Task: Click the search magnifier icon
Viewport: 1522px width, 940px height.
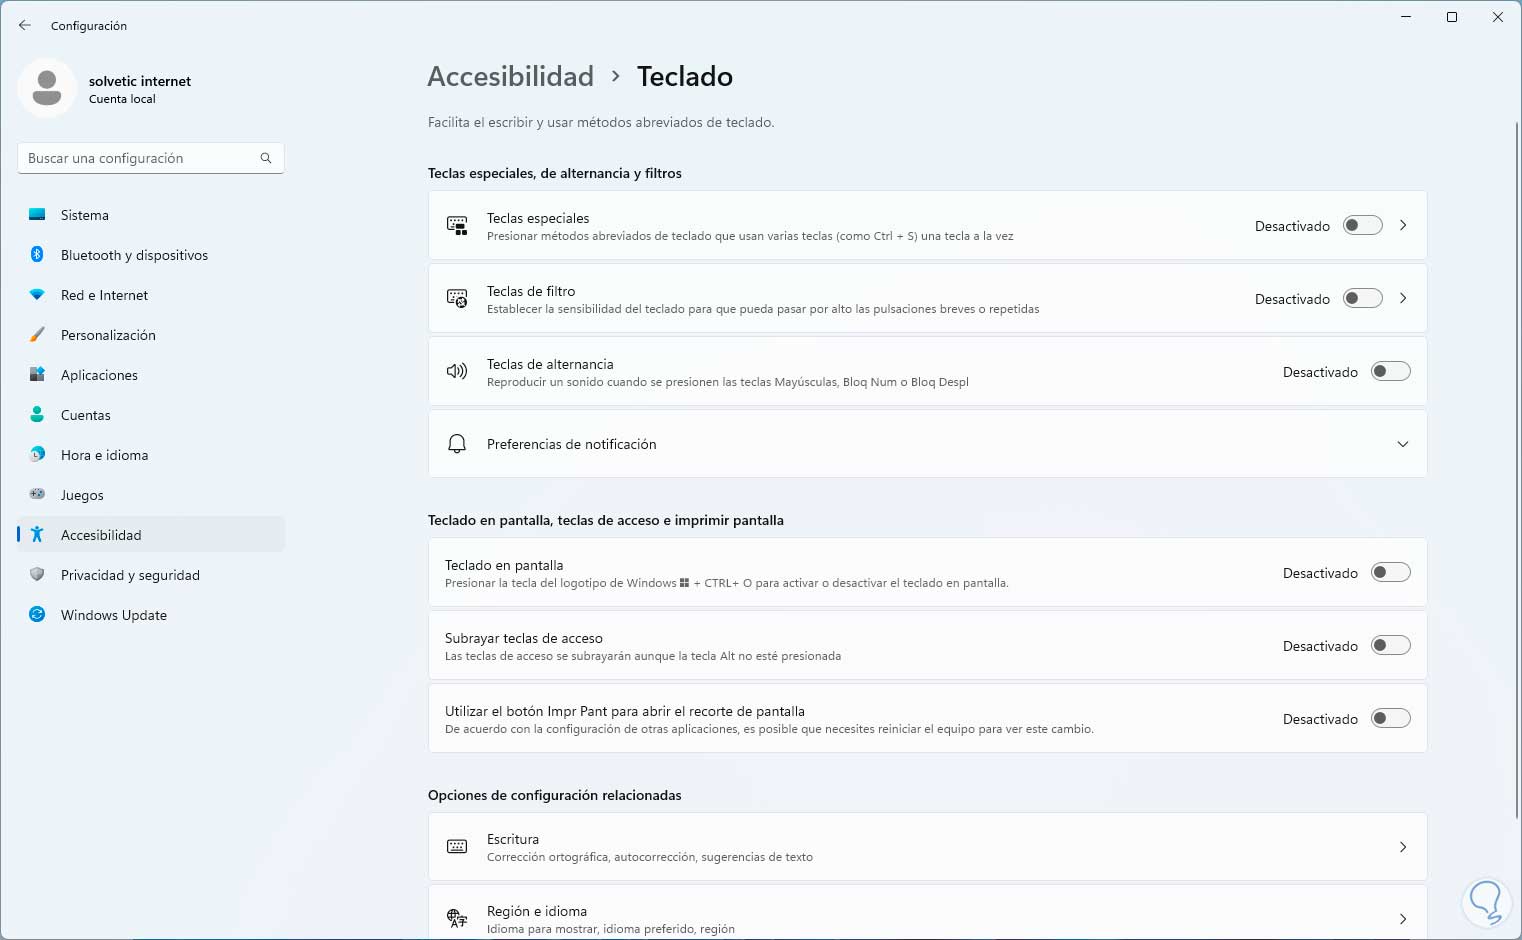Action: [x=266, y=158]
